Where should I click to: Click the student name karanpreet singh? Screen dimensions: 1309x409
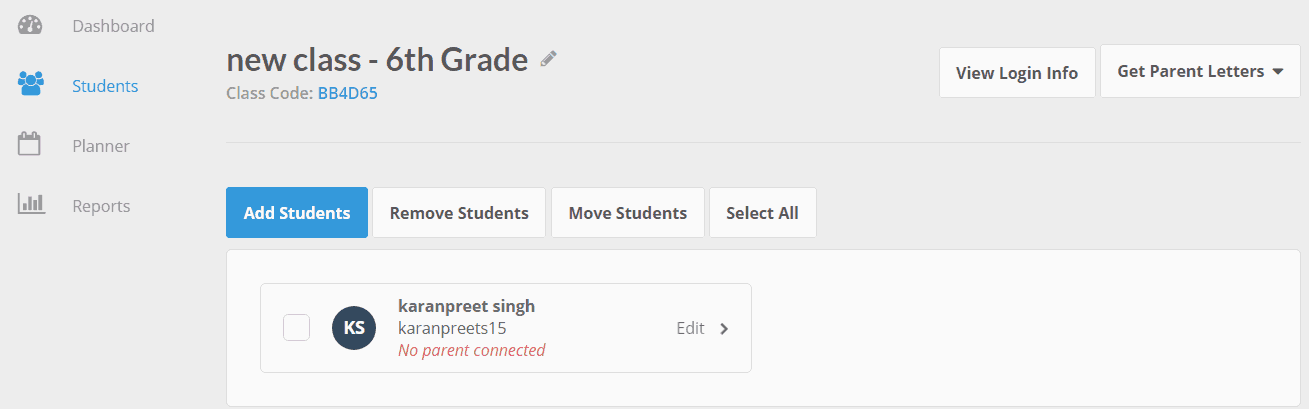465,306
